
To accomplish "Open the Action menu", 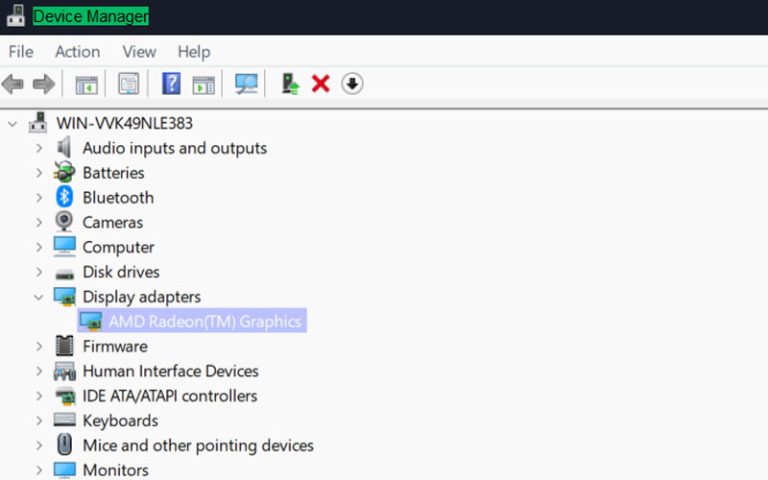I will coord(77,51).
